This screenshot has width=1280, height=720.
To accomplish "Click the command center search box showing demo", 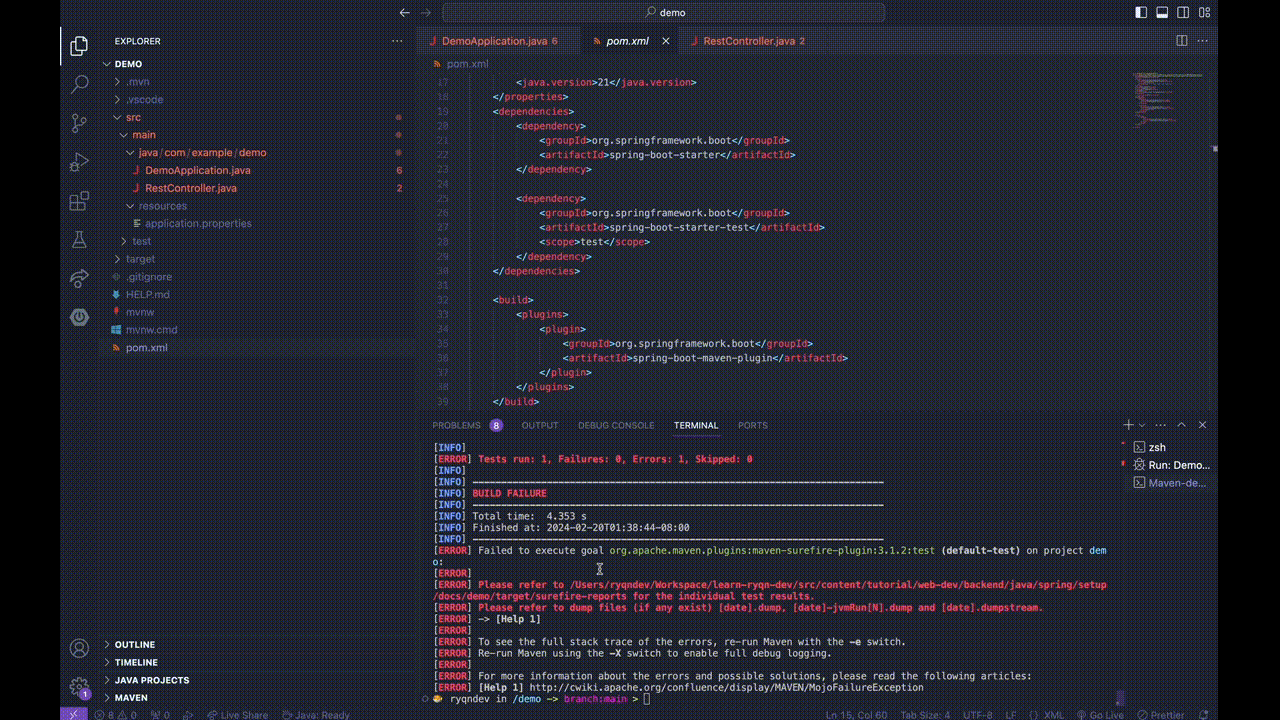I will (664, 13).
